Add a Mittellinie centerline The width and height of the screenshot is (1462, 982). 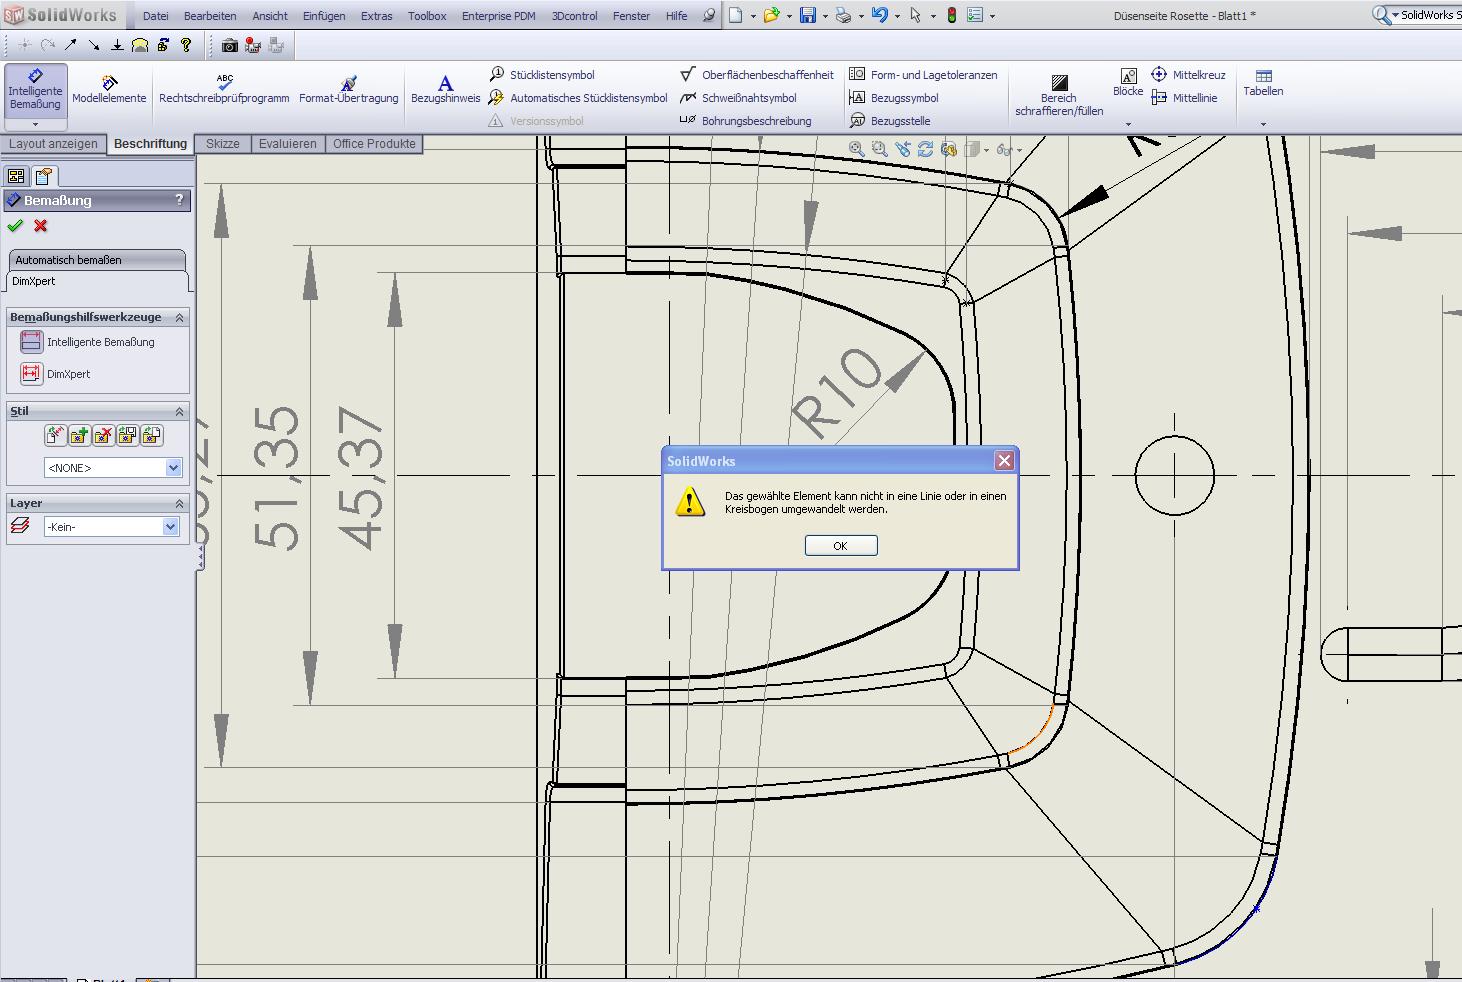1184,98
